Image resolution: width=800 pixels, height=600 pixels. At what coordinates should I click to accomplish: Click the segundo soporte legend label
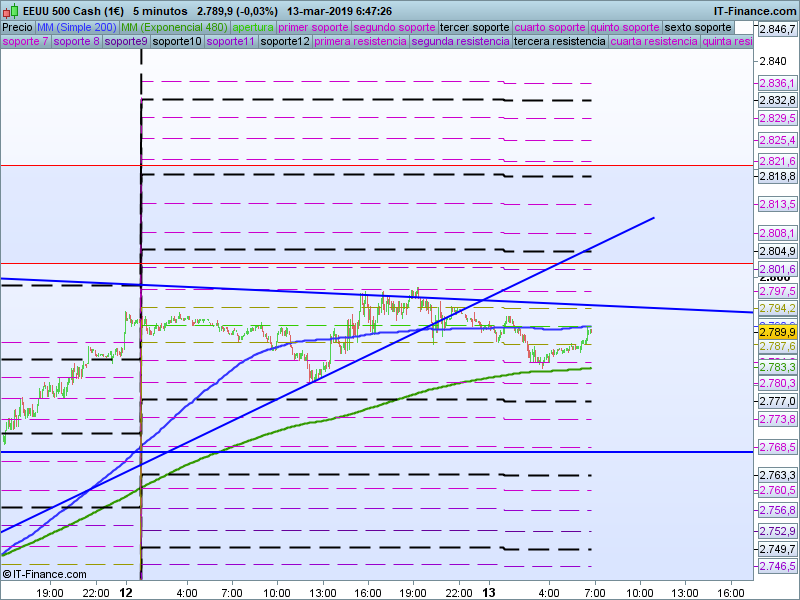[394, 28]
